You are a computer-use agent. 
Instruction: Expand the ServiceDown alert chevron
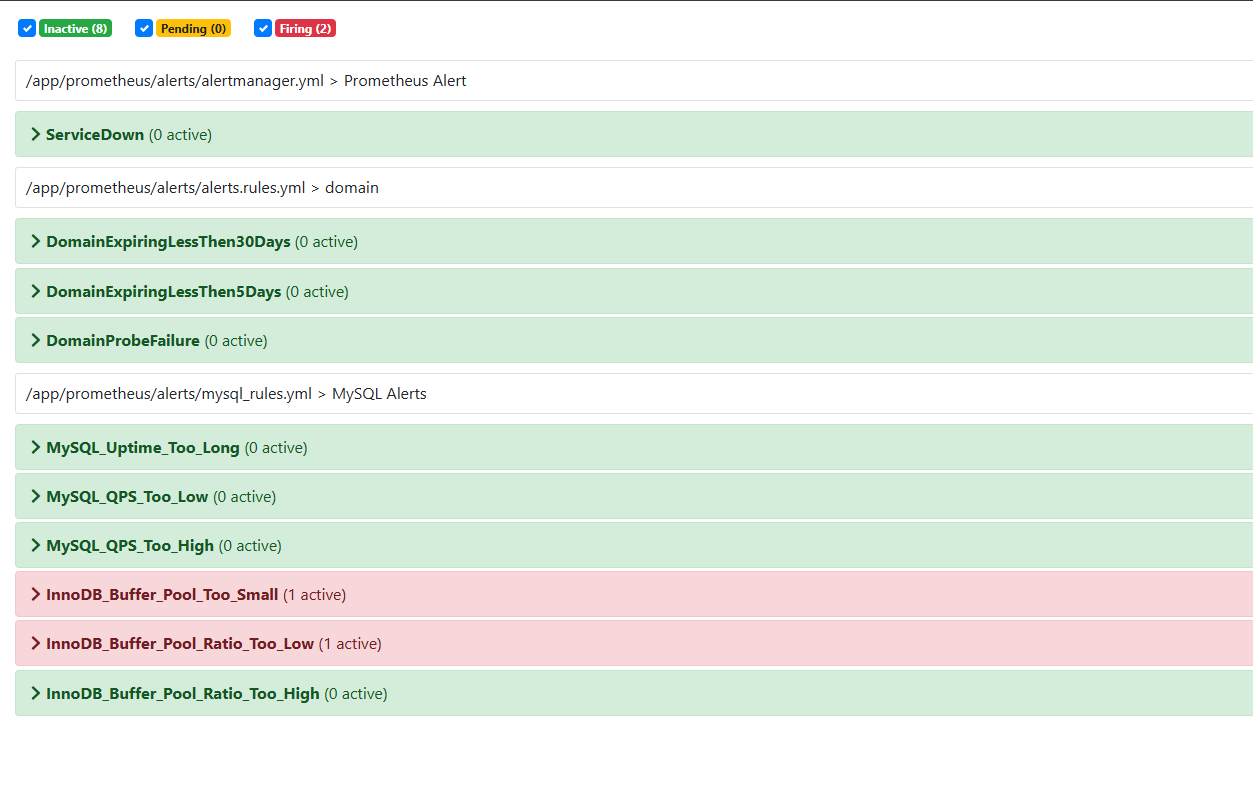point(36,134)
